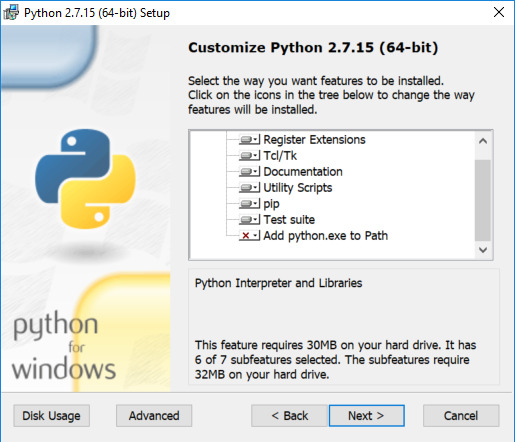Open red X dropdown for Add python.exe to Path
This screenshot has width=515, height=442.
tap(249, 235)
